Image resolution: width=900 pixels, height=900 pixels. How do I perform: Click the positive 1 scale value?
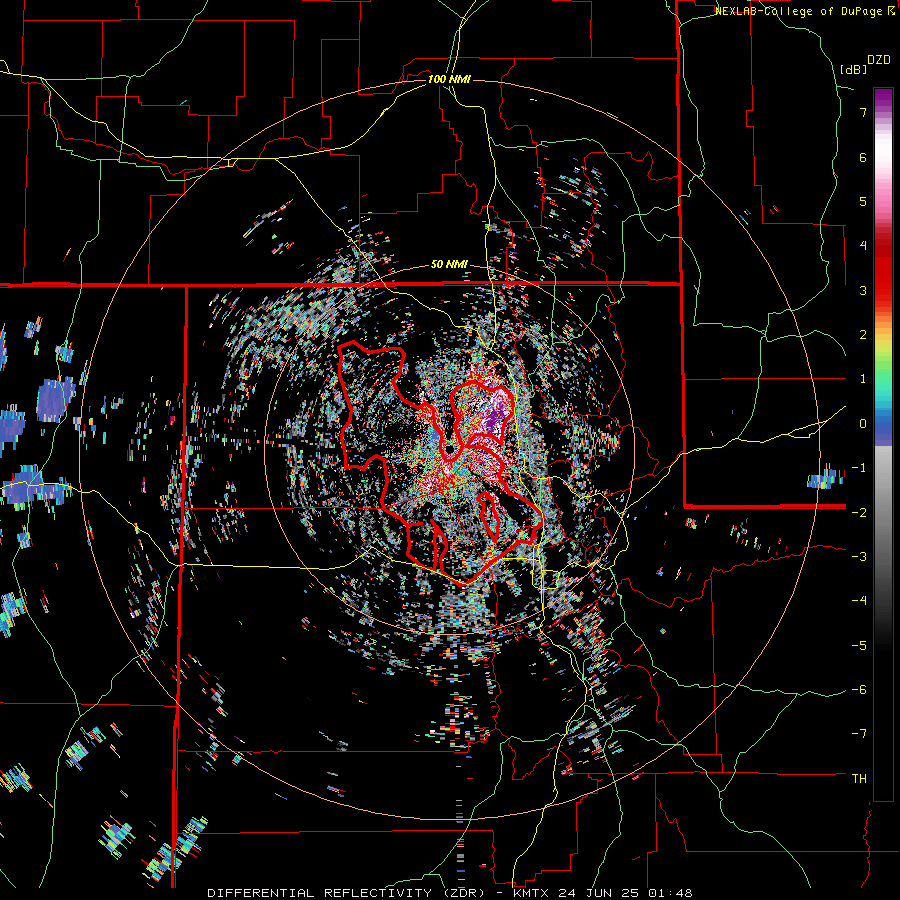click(863, 379)
